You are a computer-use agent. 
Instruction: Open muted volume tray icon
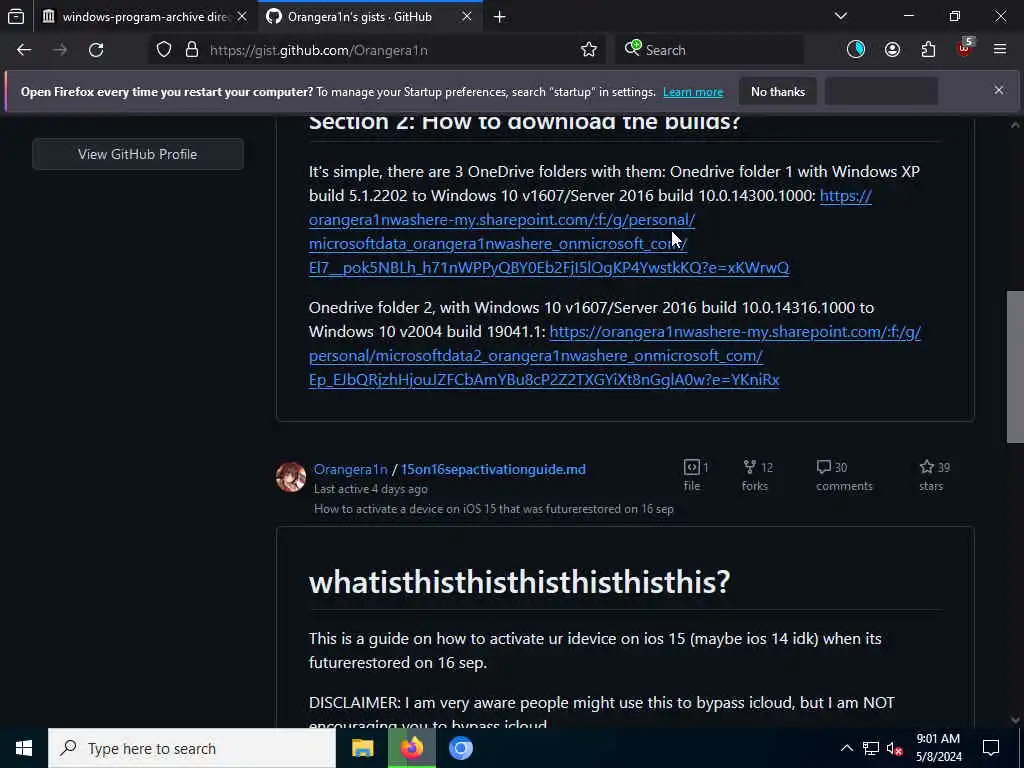pyautogui.click(x=895, y=748)
